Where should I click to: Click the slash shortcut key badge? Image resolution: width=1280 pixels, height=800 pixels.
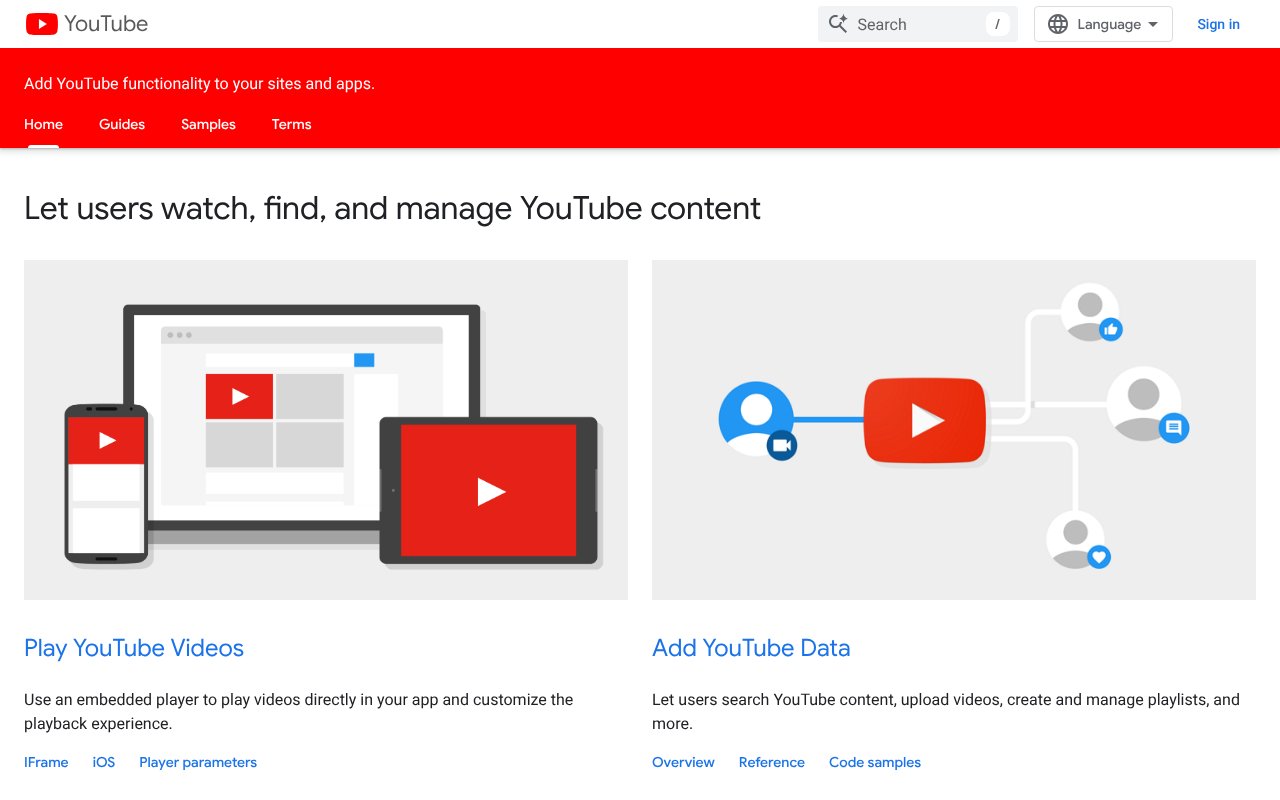point(997,24)
